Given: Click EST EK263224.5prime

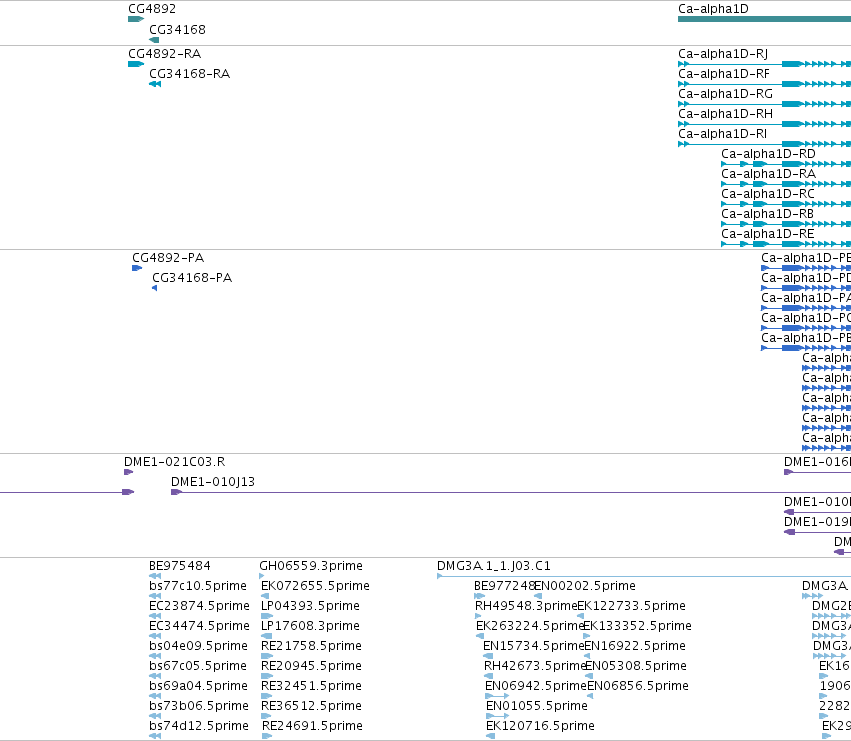Looking at the screenshot, I should point(530,626).
